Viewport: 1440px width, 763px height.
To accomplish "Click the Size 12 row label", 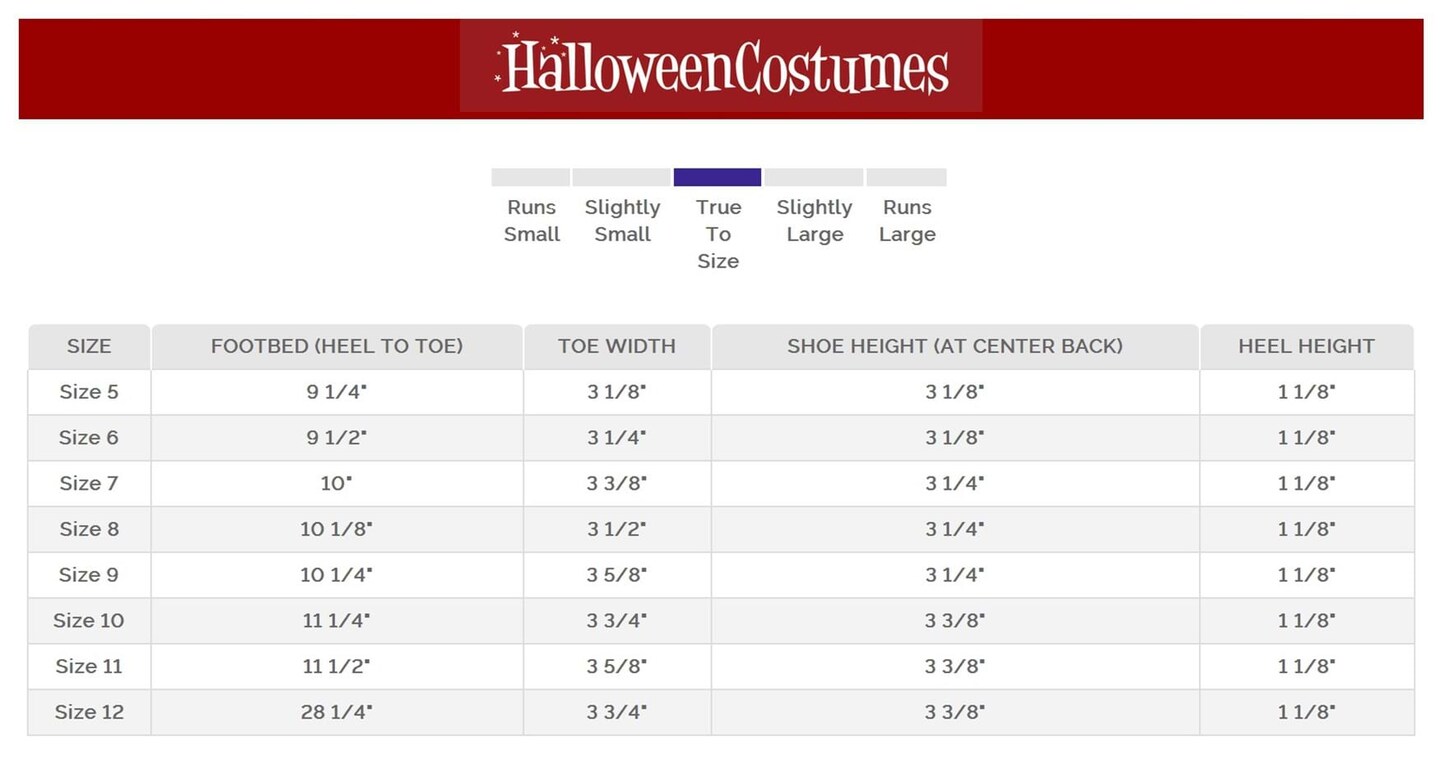I will click(89, 713).
